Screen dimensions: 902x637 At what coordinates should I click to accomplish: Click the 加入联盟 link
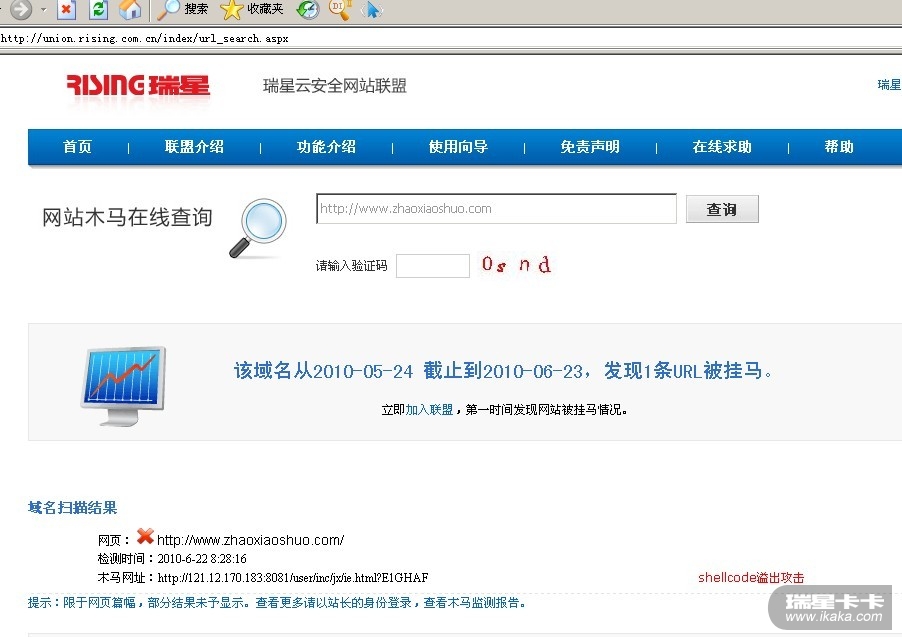click(429, 410)
